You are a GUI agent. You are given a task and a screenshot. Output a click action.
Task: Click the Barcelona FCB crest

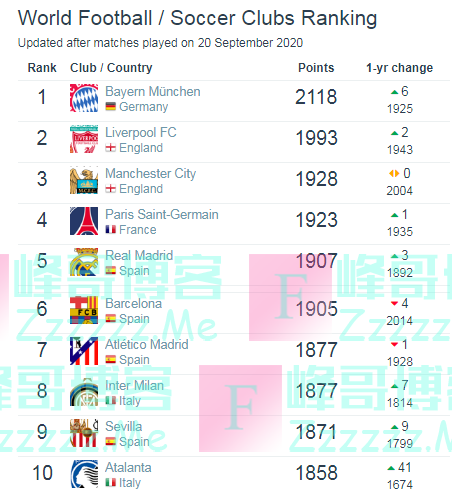(84, 310)
